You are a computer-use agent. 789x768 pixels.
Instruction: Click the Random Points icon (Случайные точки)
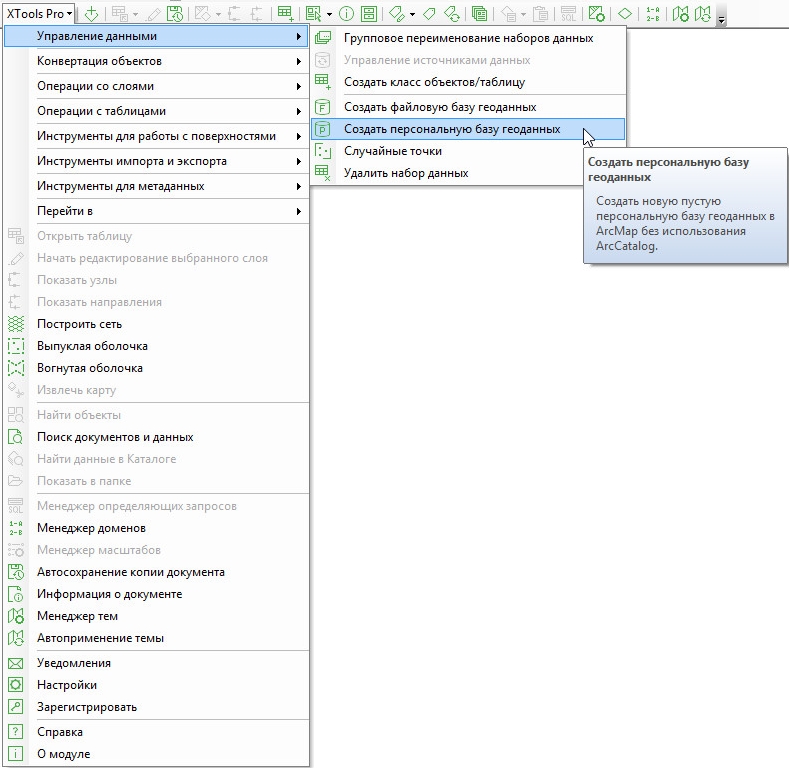click(323, 151)
